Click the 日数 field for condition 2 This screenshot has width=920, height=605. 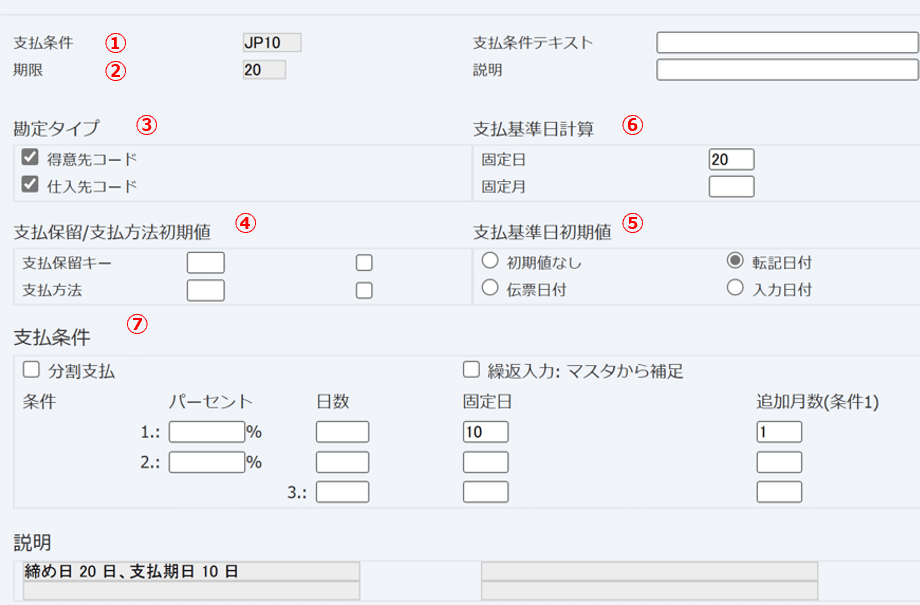pos(343,462)
